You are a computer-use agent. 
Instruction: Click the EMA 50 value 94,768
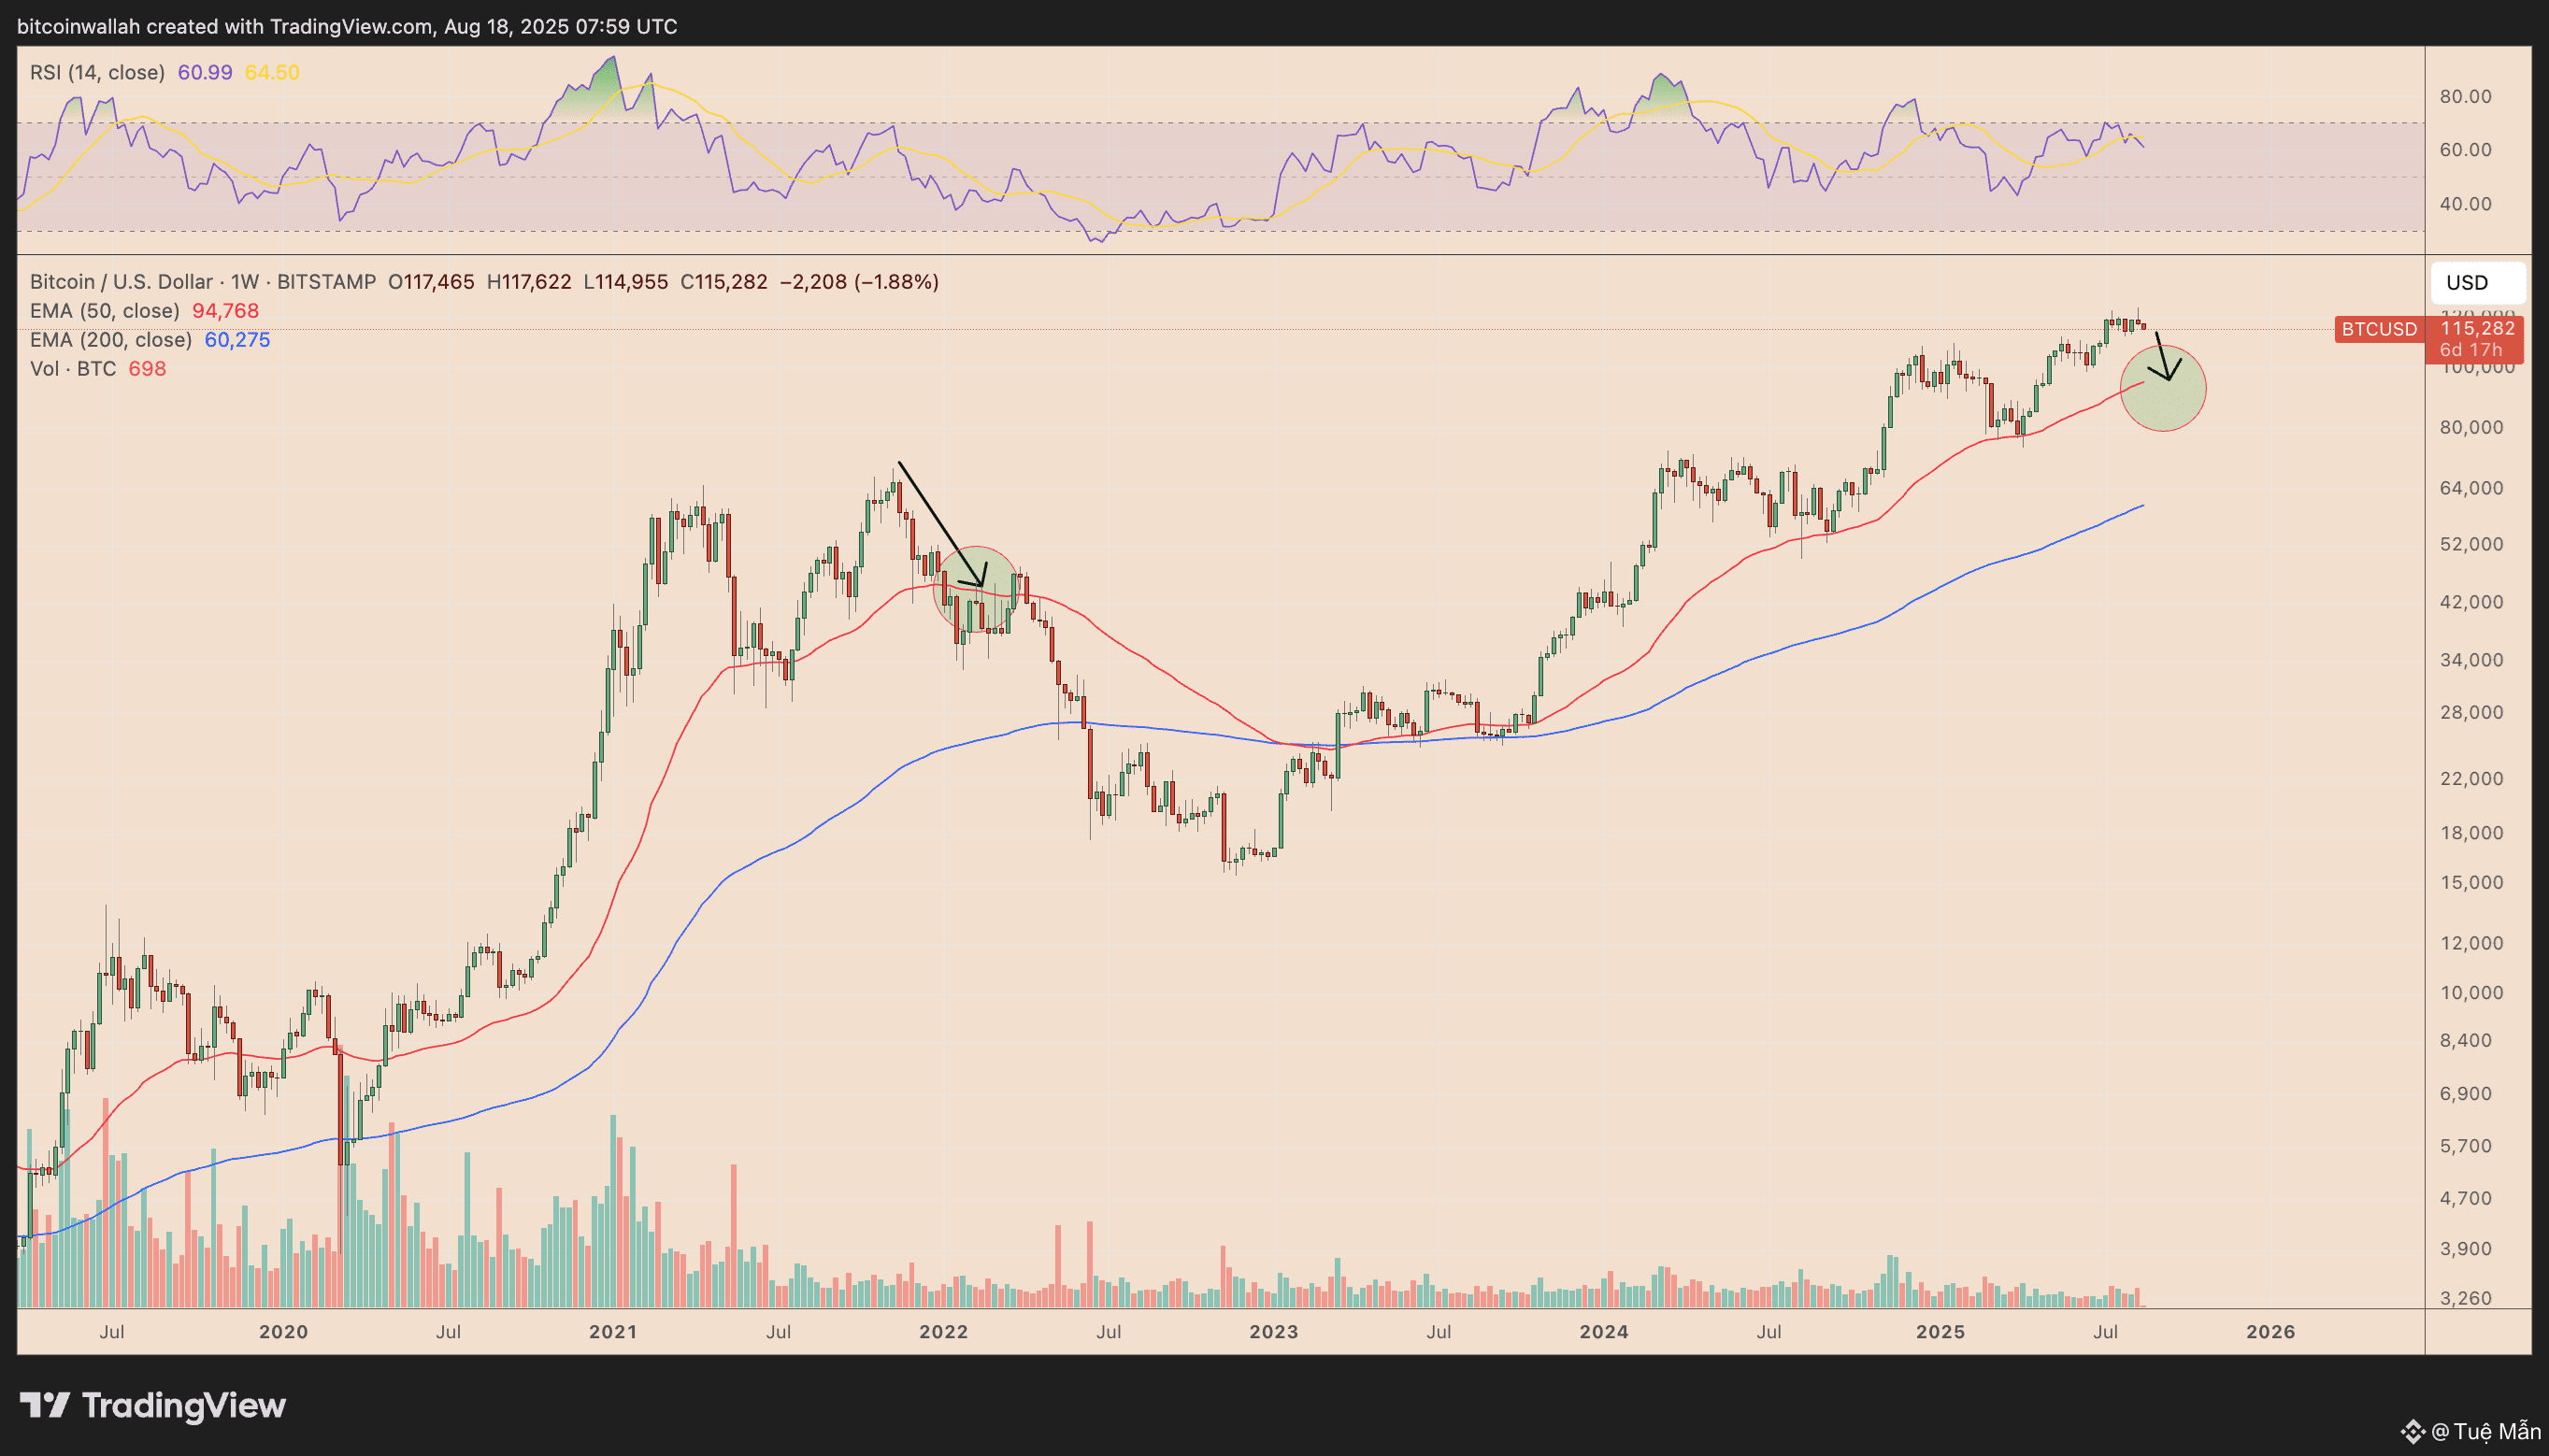click(x=225, y=311)
